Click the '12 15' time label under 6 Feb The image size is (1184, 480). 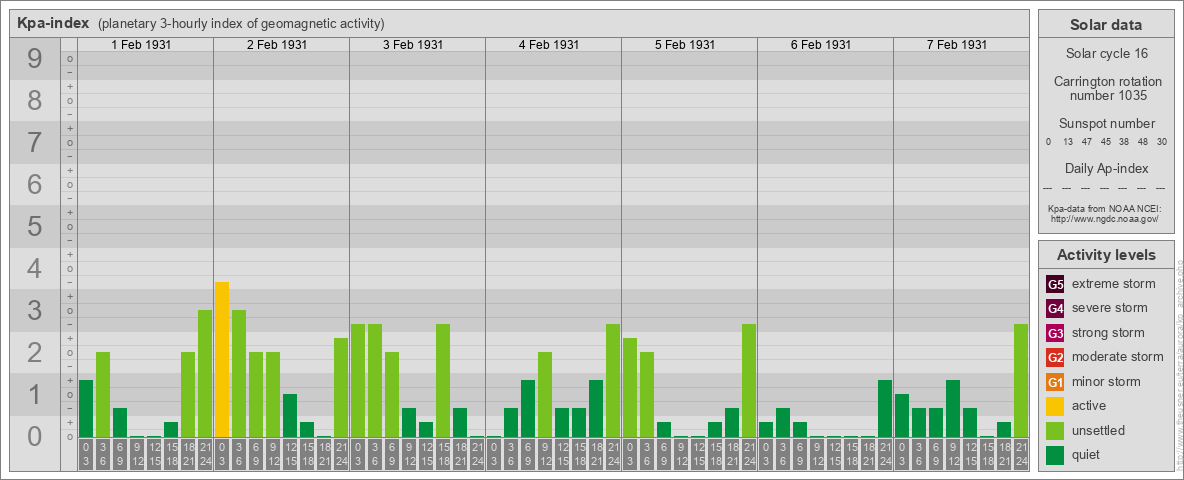click(x=833, y=455)
